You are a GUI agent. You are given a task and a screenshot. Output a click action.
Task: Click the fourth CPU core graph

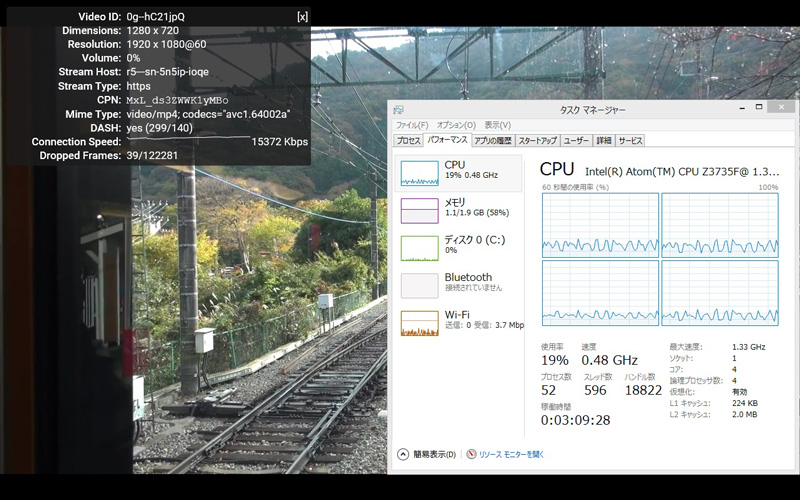click(x=720, y=293)
